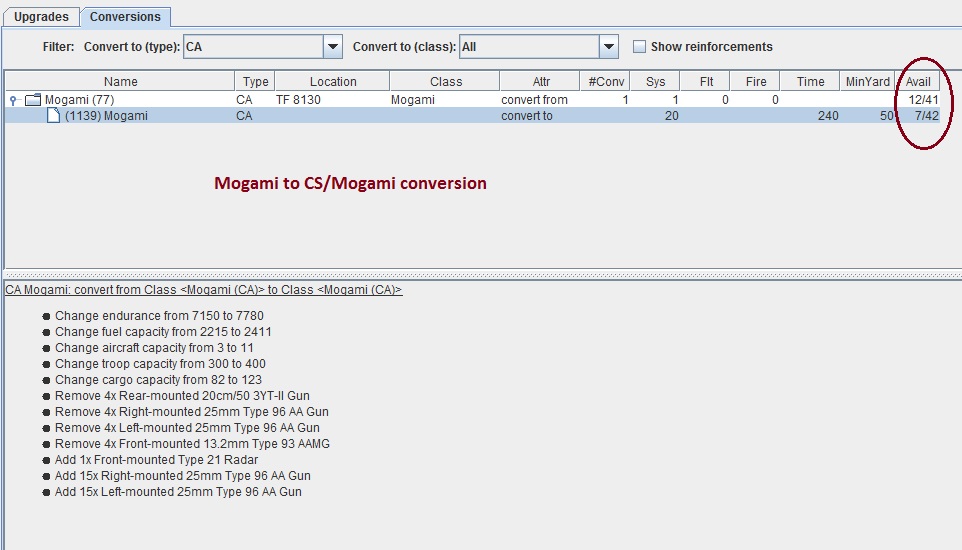
Task: Click 'Change cargo capacity from 82 to 123'
Action: click(158, 379)
